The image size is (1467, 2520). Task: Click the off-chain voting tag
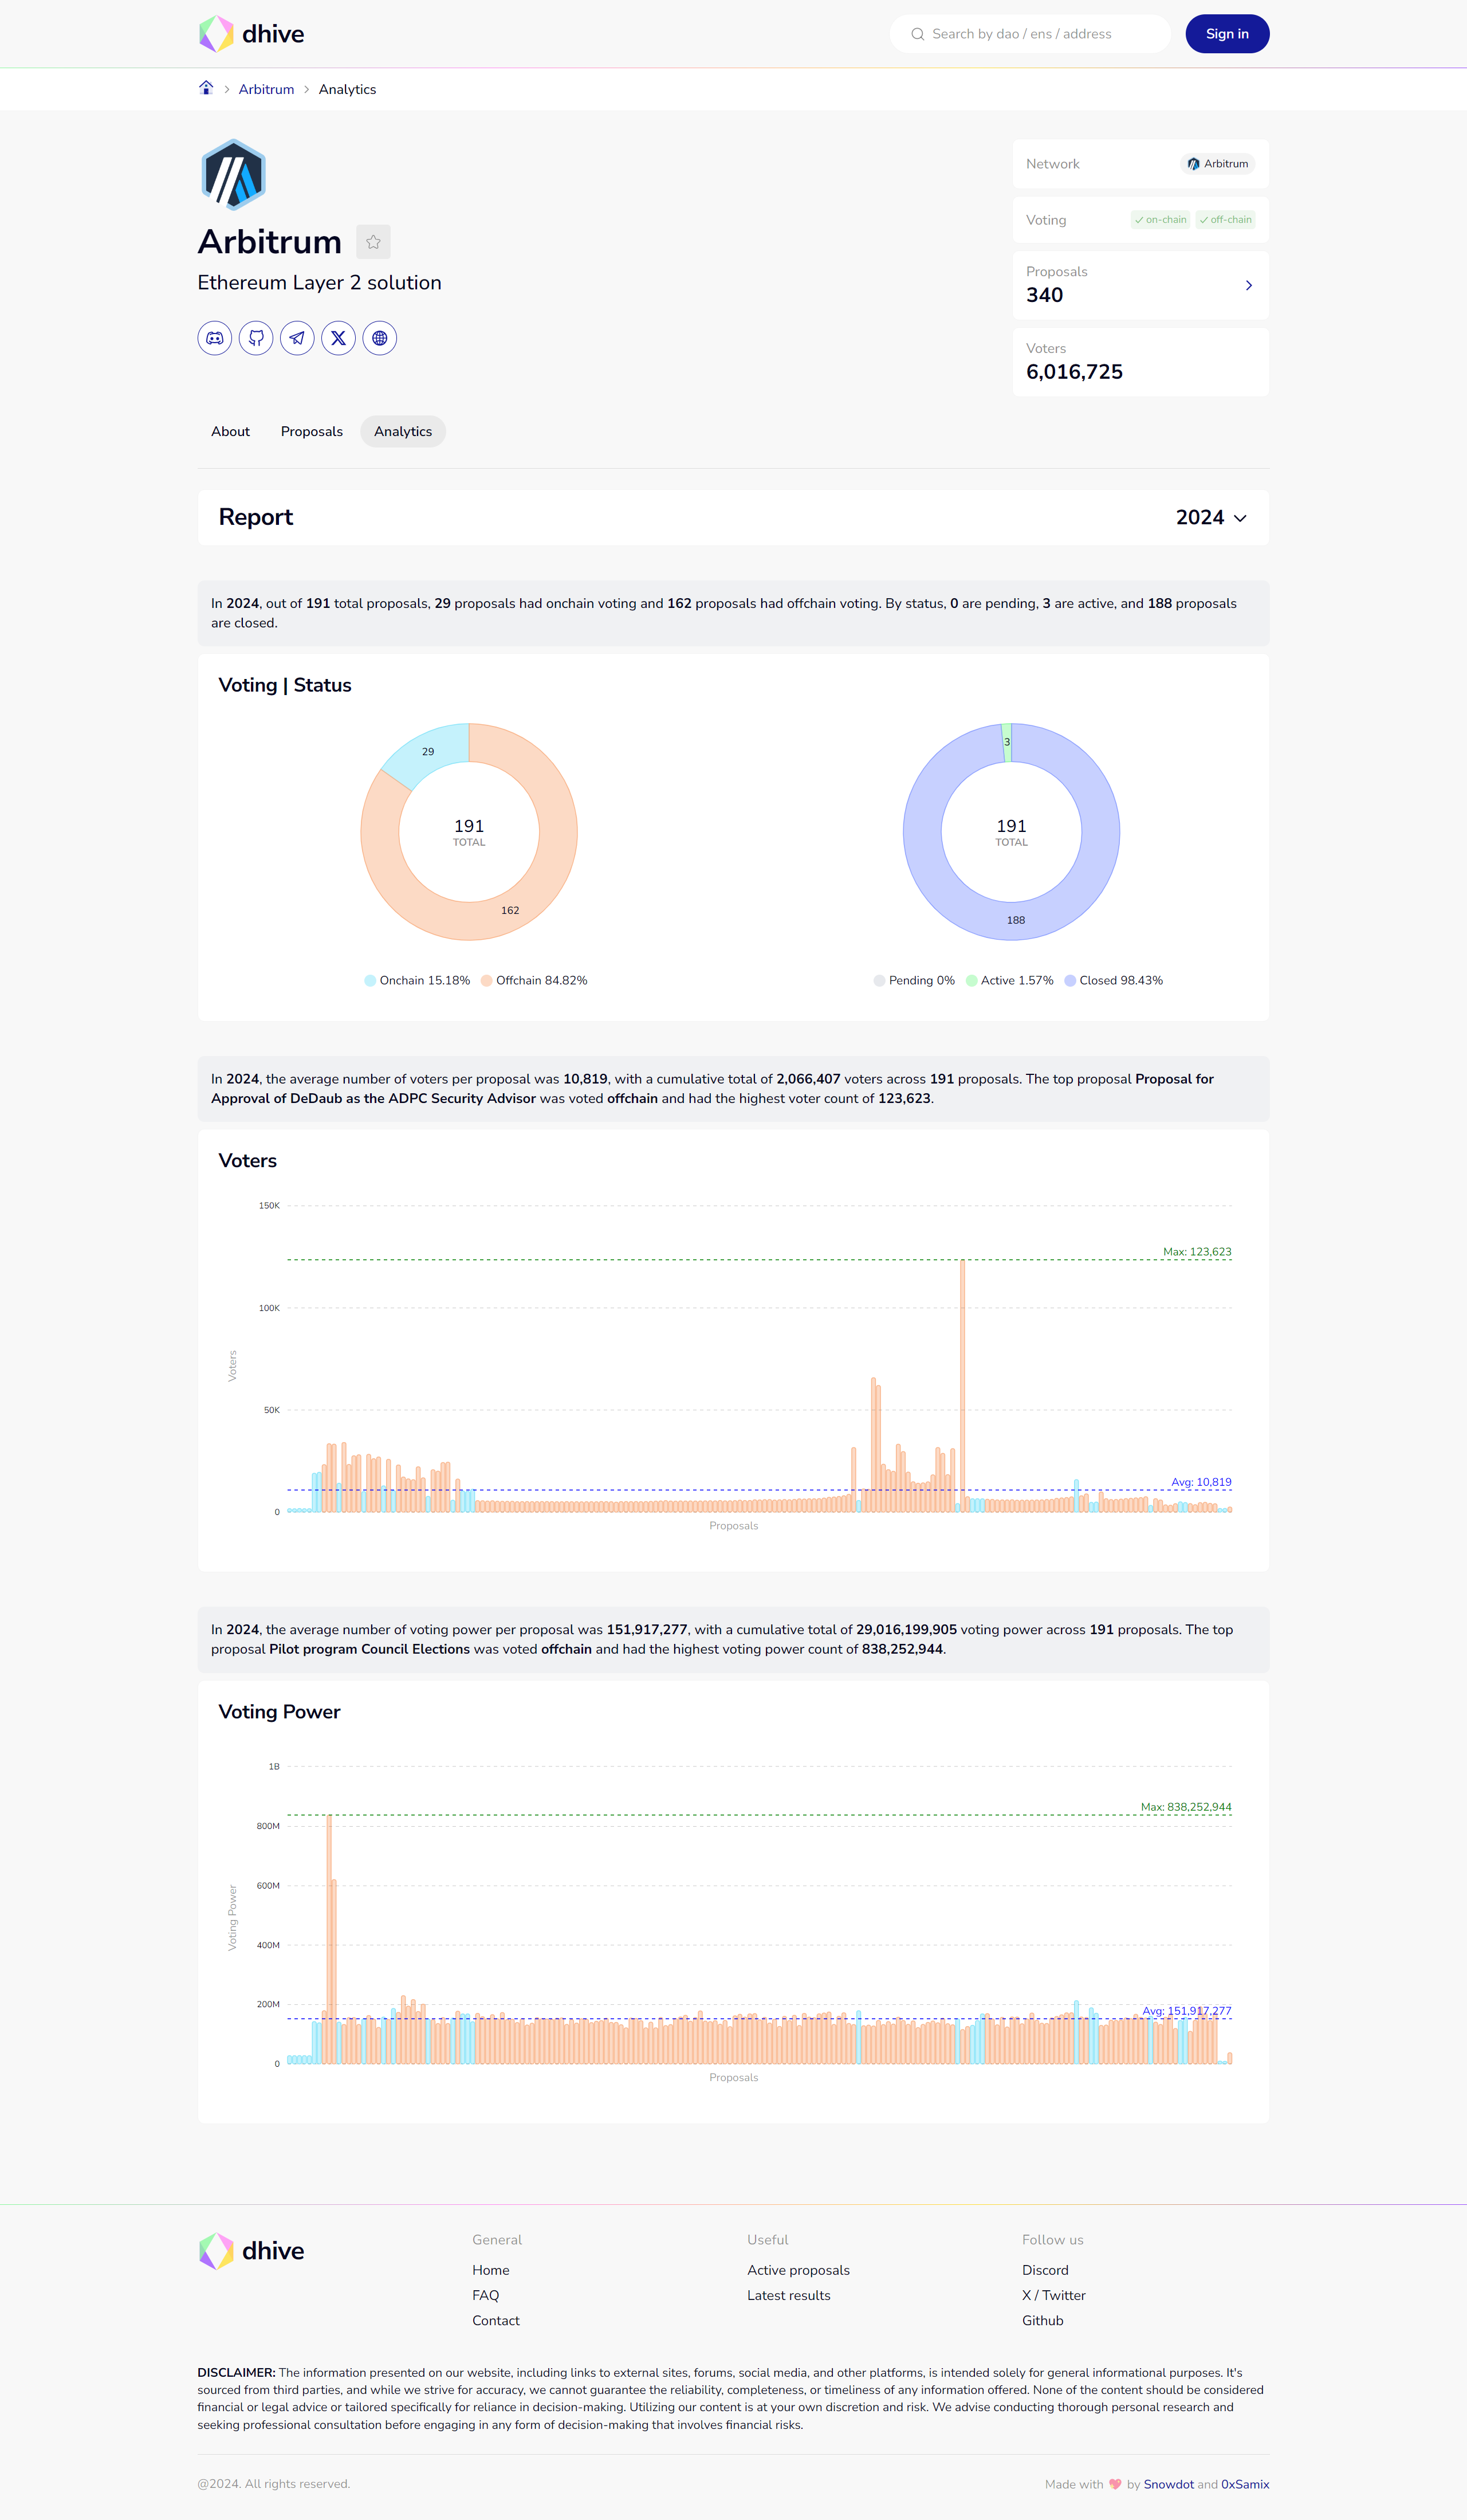click(x=1225, y=220)
